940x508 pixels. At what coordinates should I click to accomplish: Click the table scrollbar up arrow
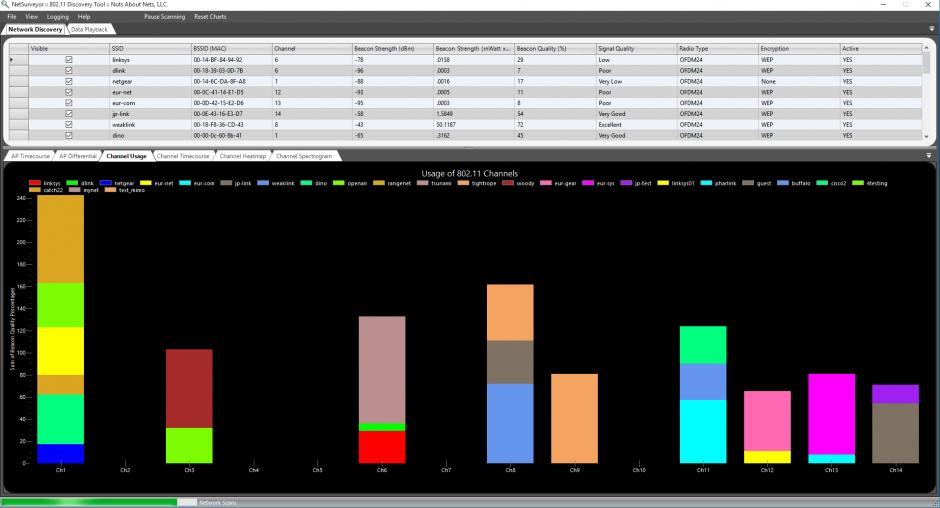[926, 48]
